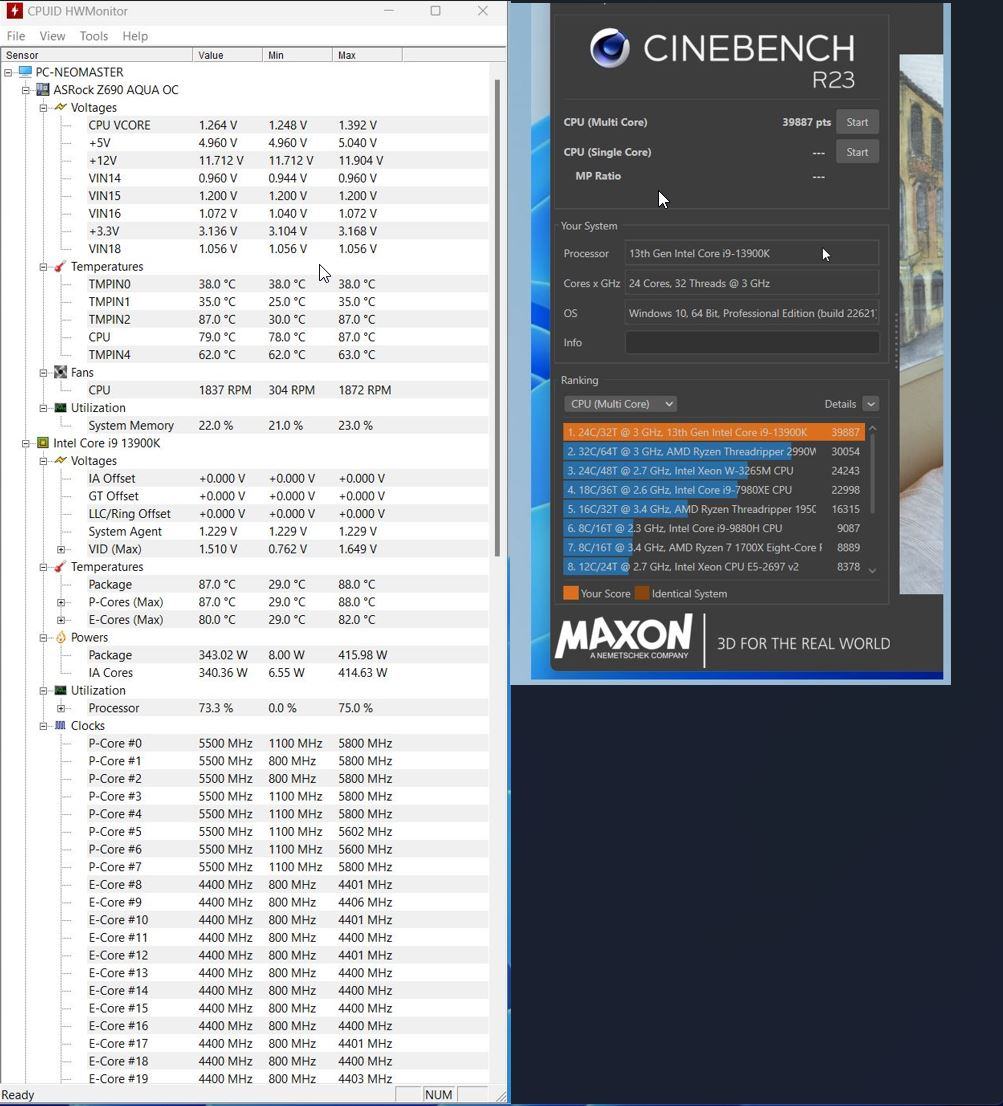
Task: Maximize the HWMonitor window
Action: coord(436,11)
